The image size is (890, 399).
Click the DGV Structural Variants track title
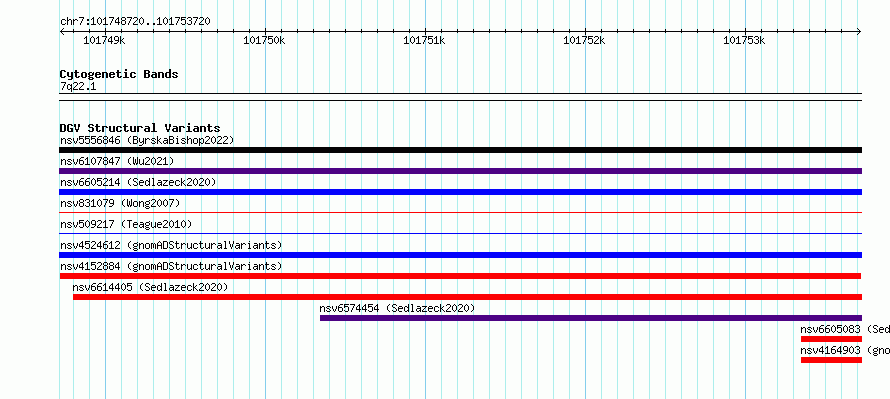[140, 128]
